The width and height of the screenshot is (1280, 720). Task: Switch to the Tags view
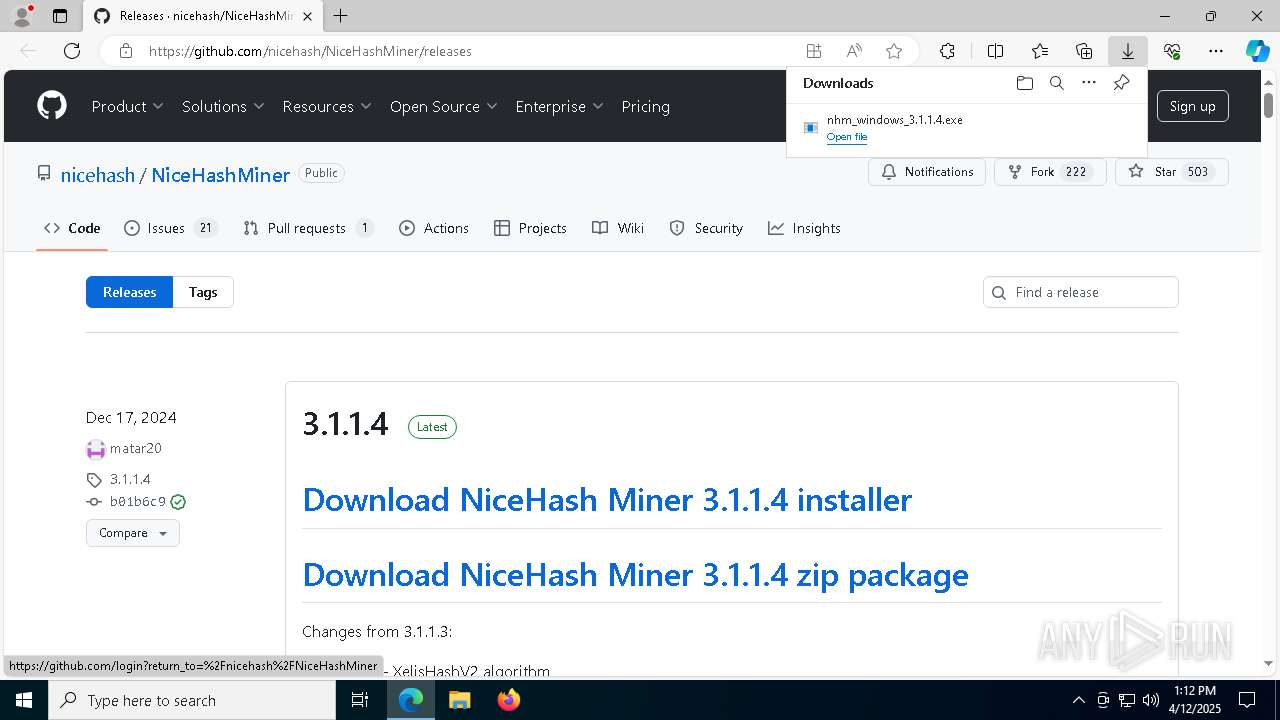click(x=203, y=292)
